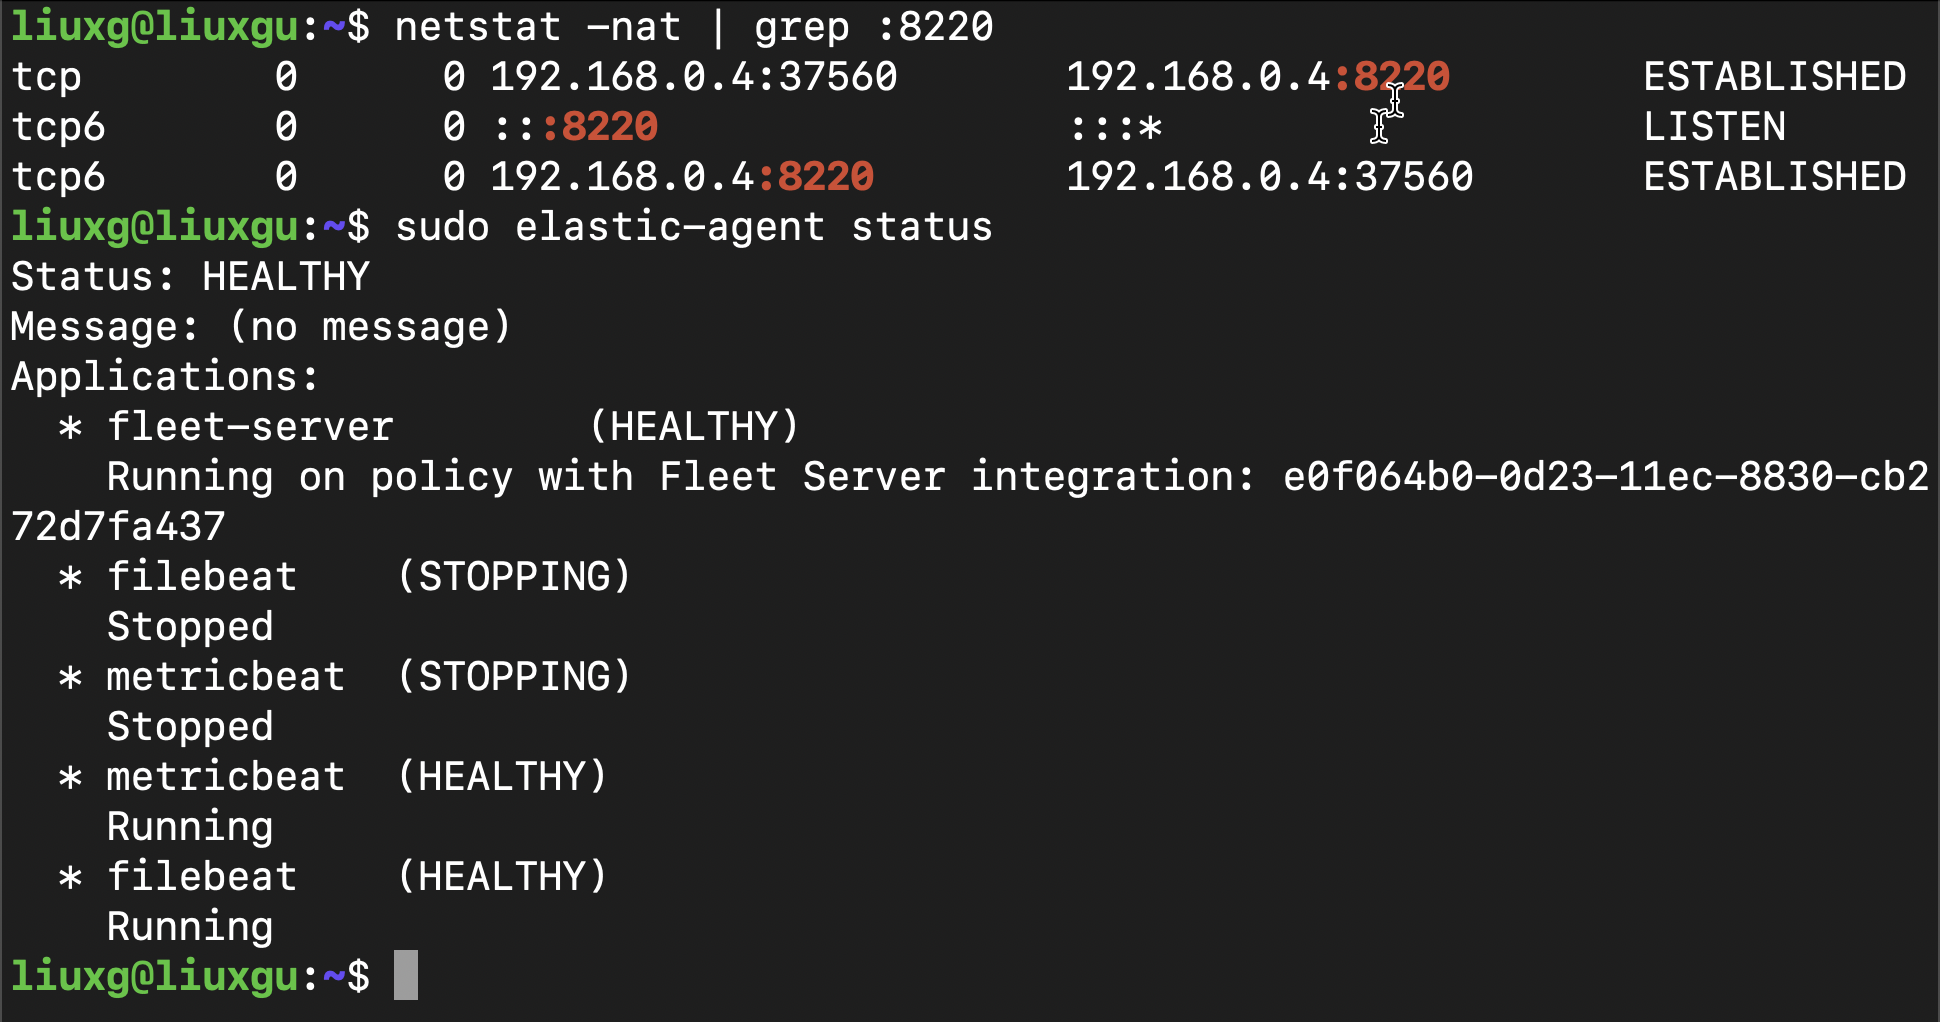Screen dimensions: 1940x1022
Task: Click the 'LISTEN' state text
Action: [x=1715, y=127]
